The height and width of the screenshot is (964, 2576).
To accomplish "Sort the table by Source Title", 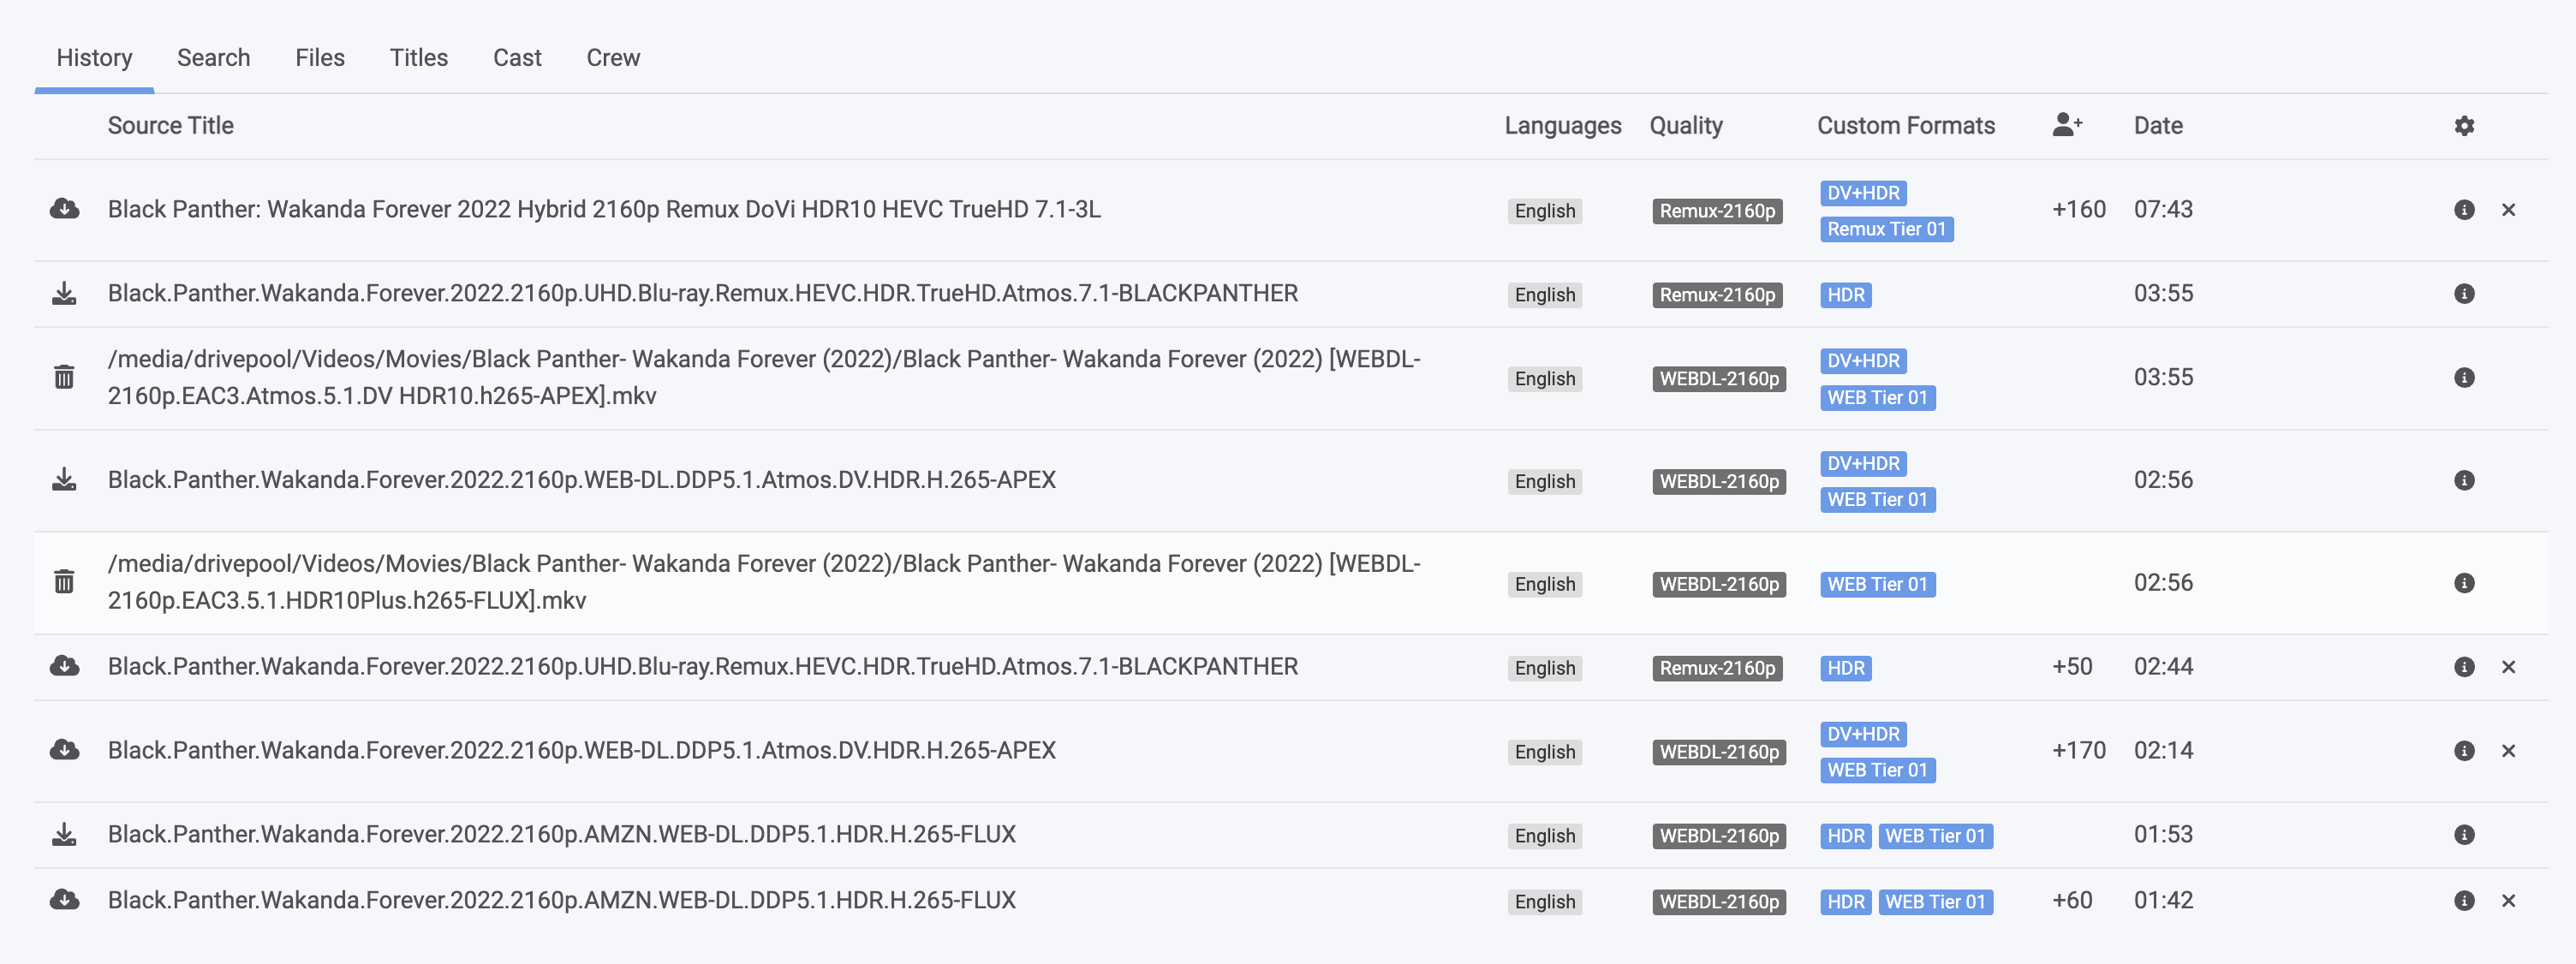I will tap(170, 125).
